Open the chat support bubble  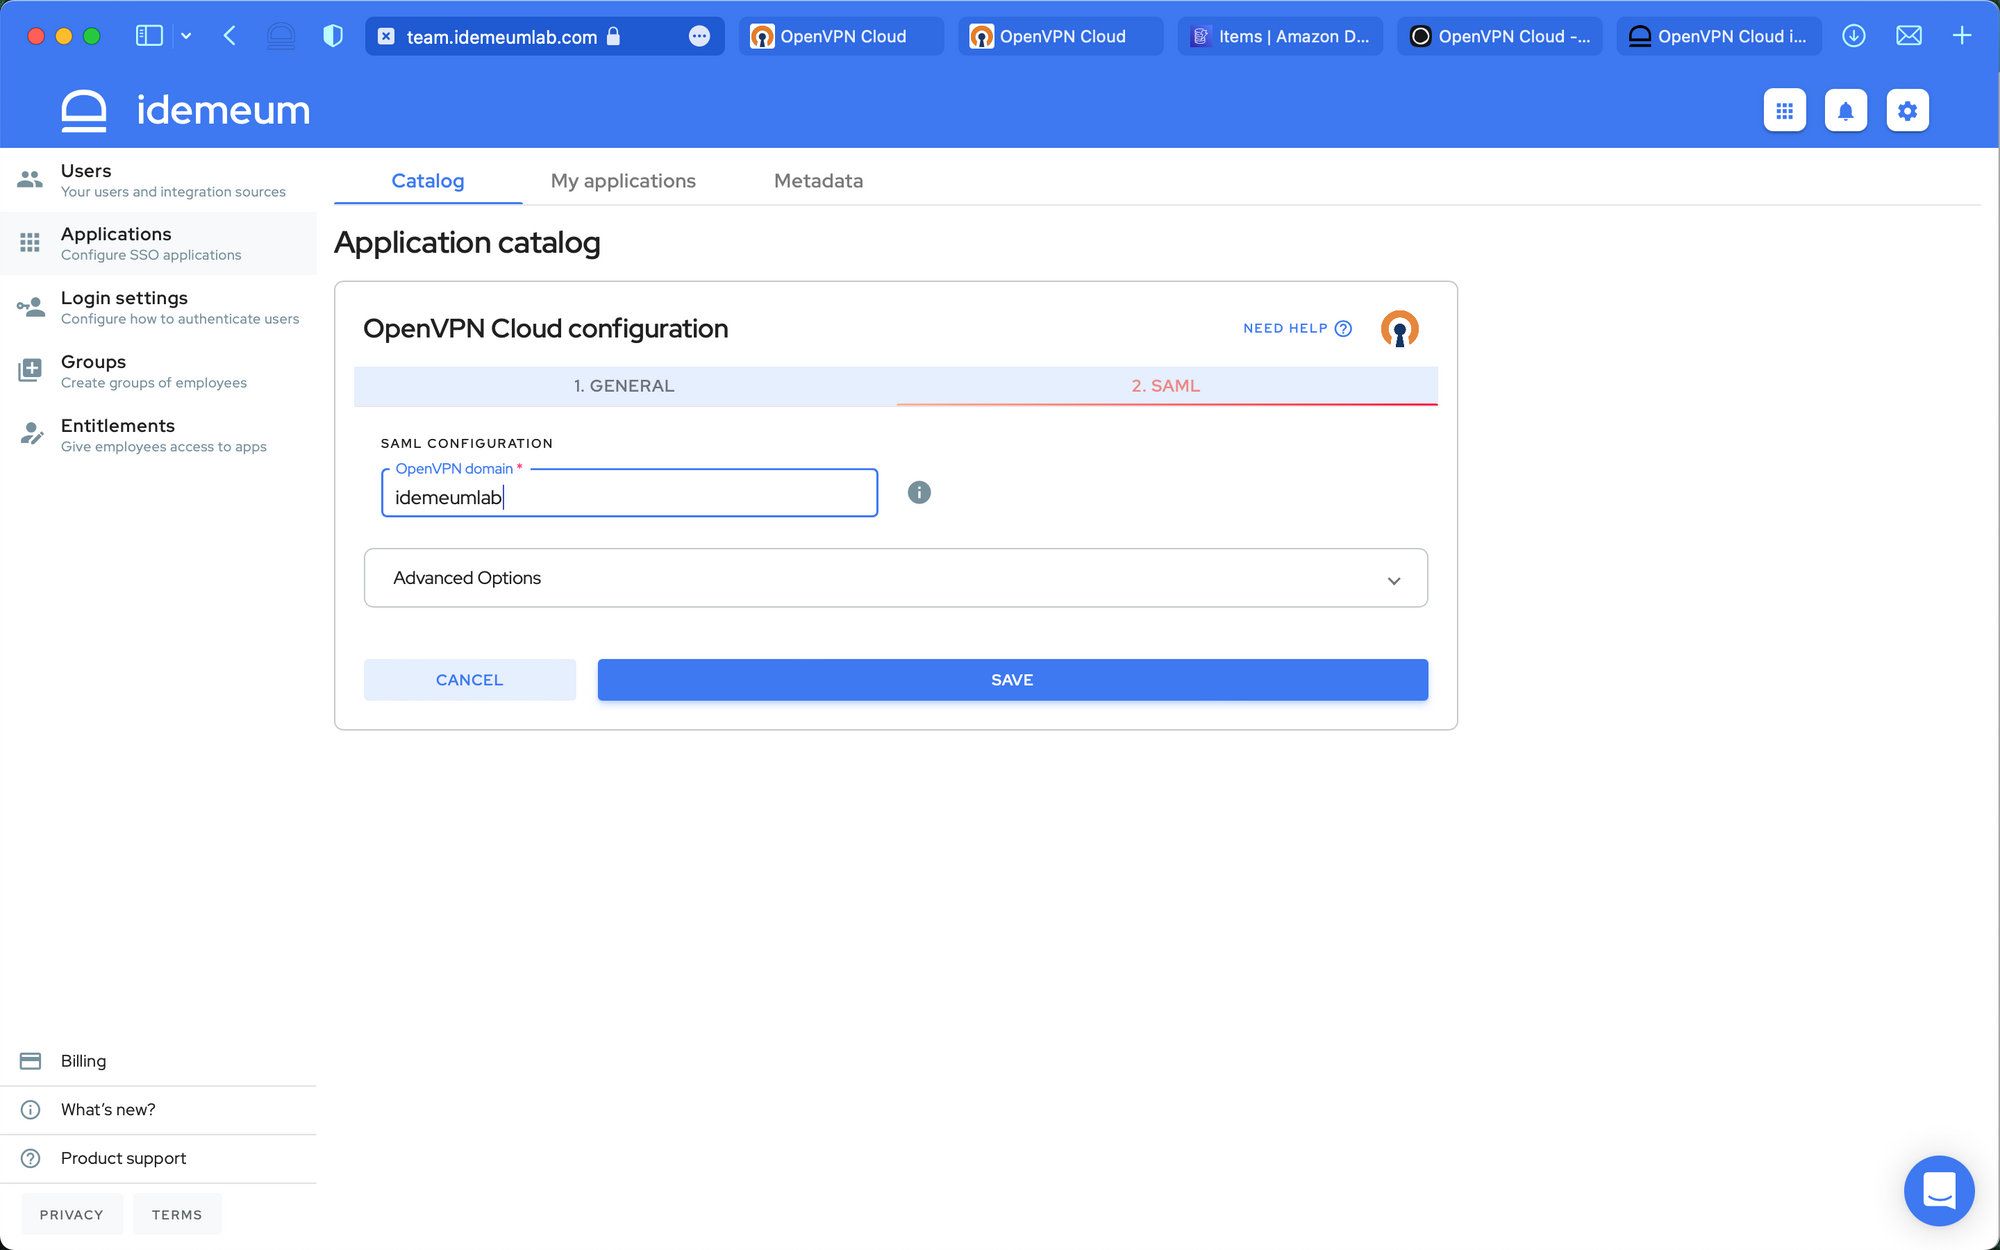click(x=1939, y=1190)
